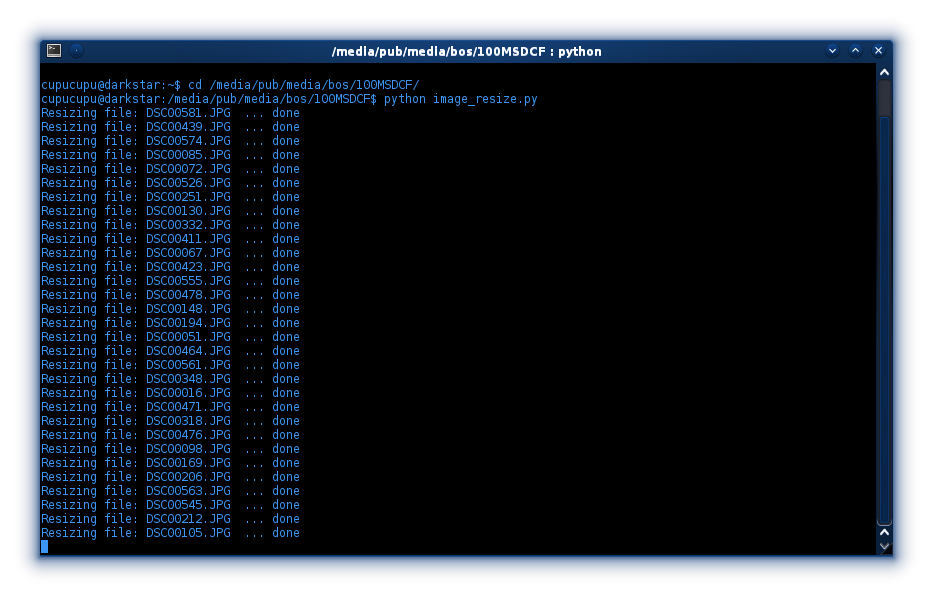Screen dimensions: 933x595
Task: Click file name DSC00411.JPG
Action: coord(188,239)
